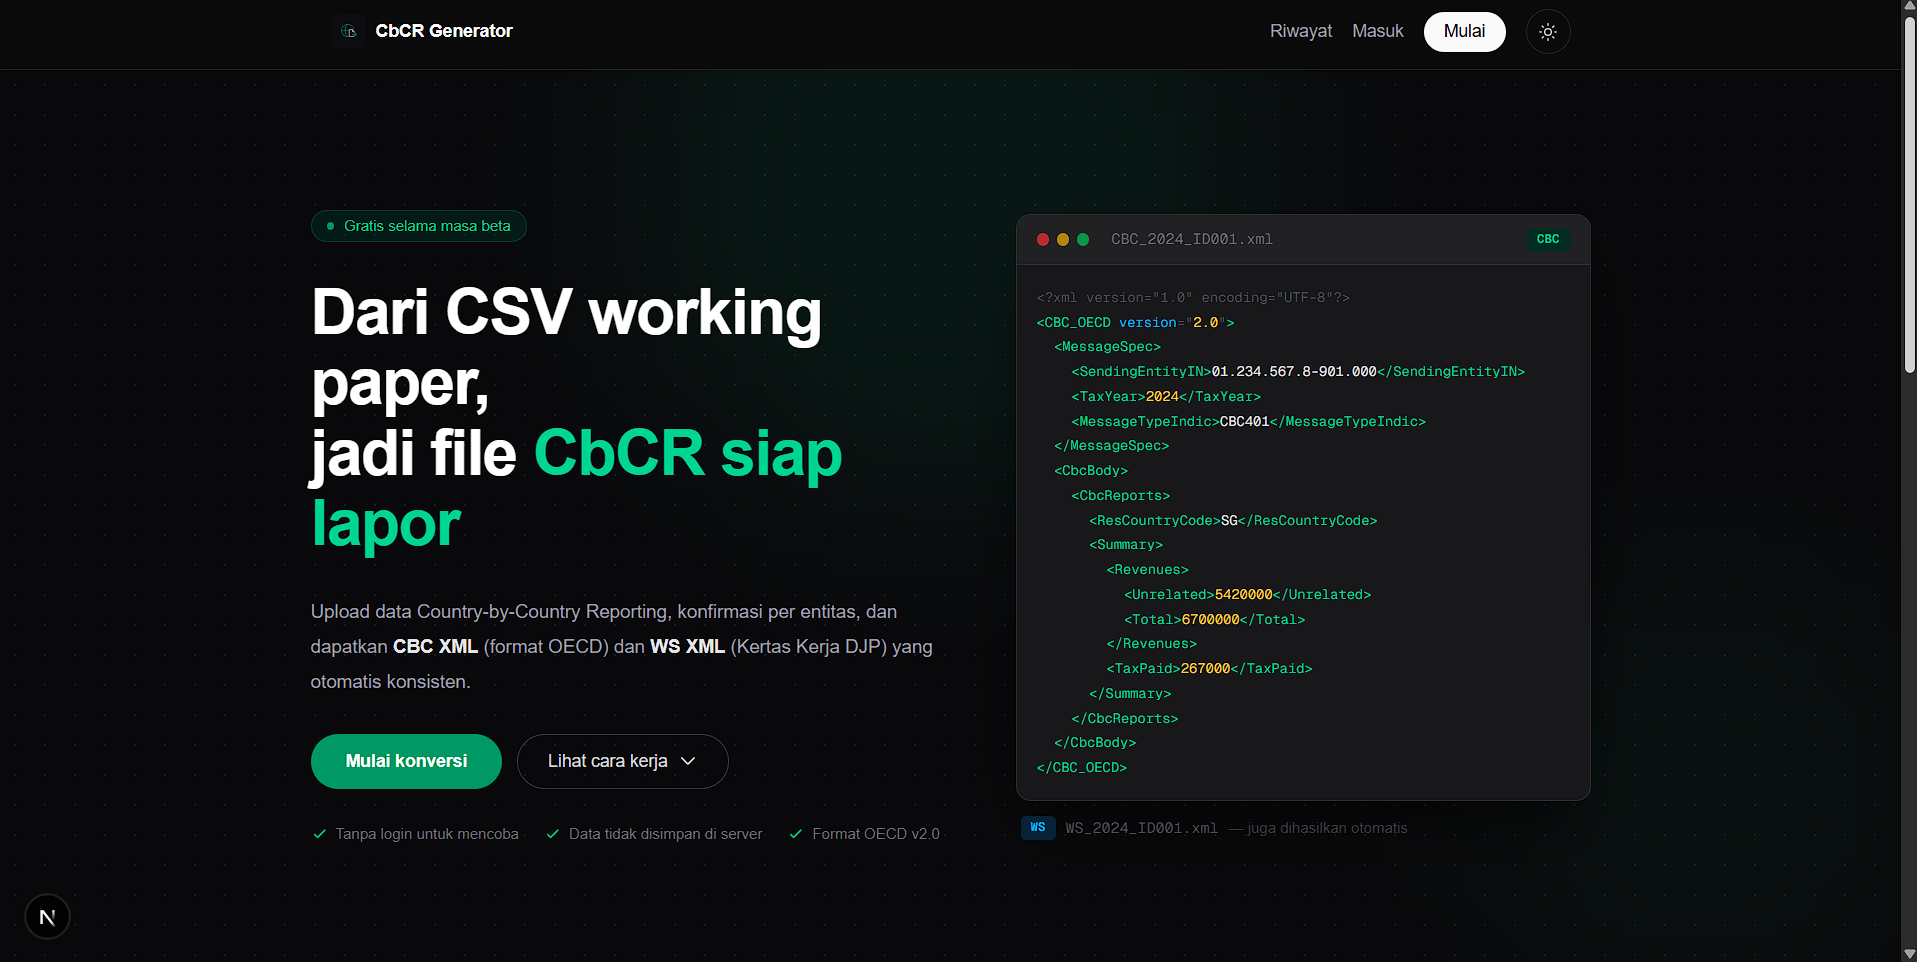1917x962 pixels.
Task: Click the TaxYear 2024 line in code
Action: (1166, 397)
